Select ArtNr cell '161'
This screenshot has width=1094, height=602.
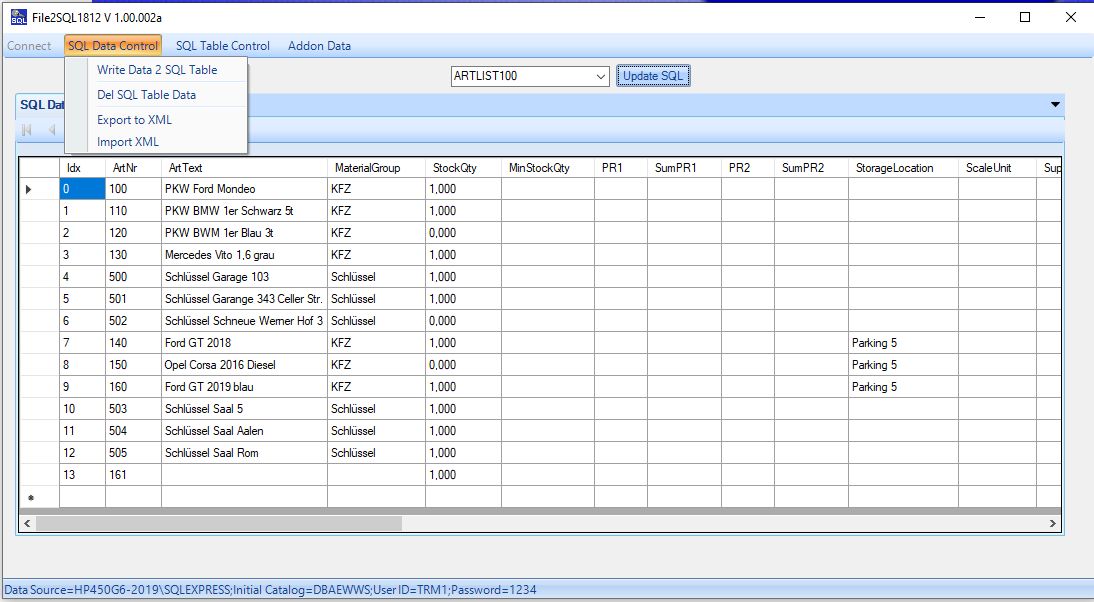(133, 474)
